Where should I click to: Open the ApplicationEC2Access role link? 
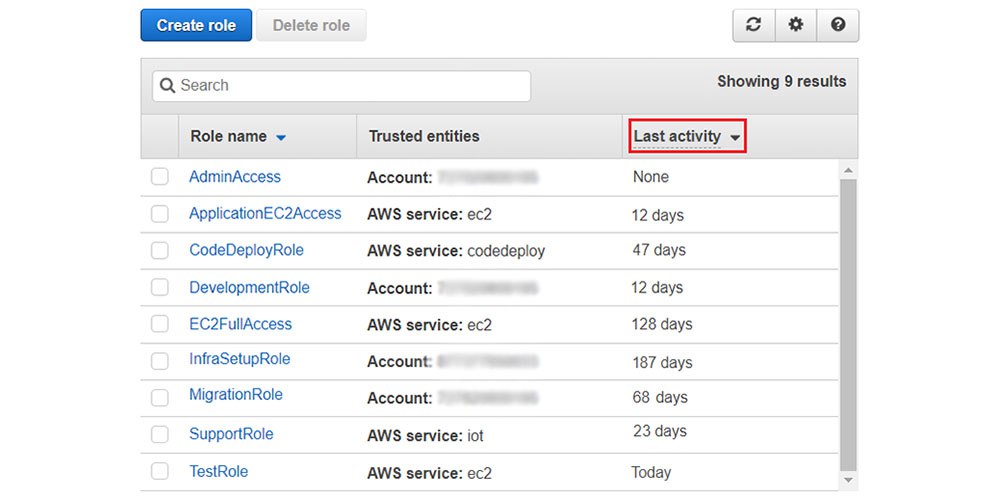[265, 214]
